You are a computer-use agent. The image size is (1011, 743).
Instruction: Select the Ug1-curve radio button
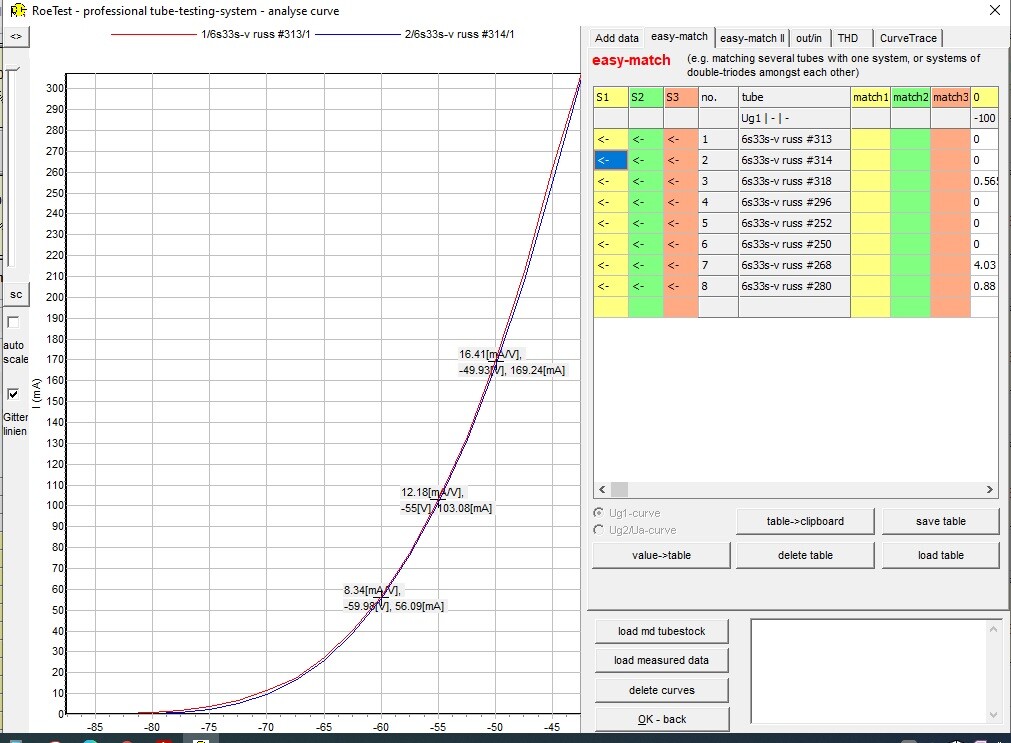598,513
